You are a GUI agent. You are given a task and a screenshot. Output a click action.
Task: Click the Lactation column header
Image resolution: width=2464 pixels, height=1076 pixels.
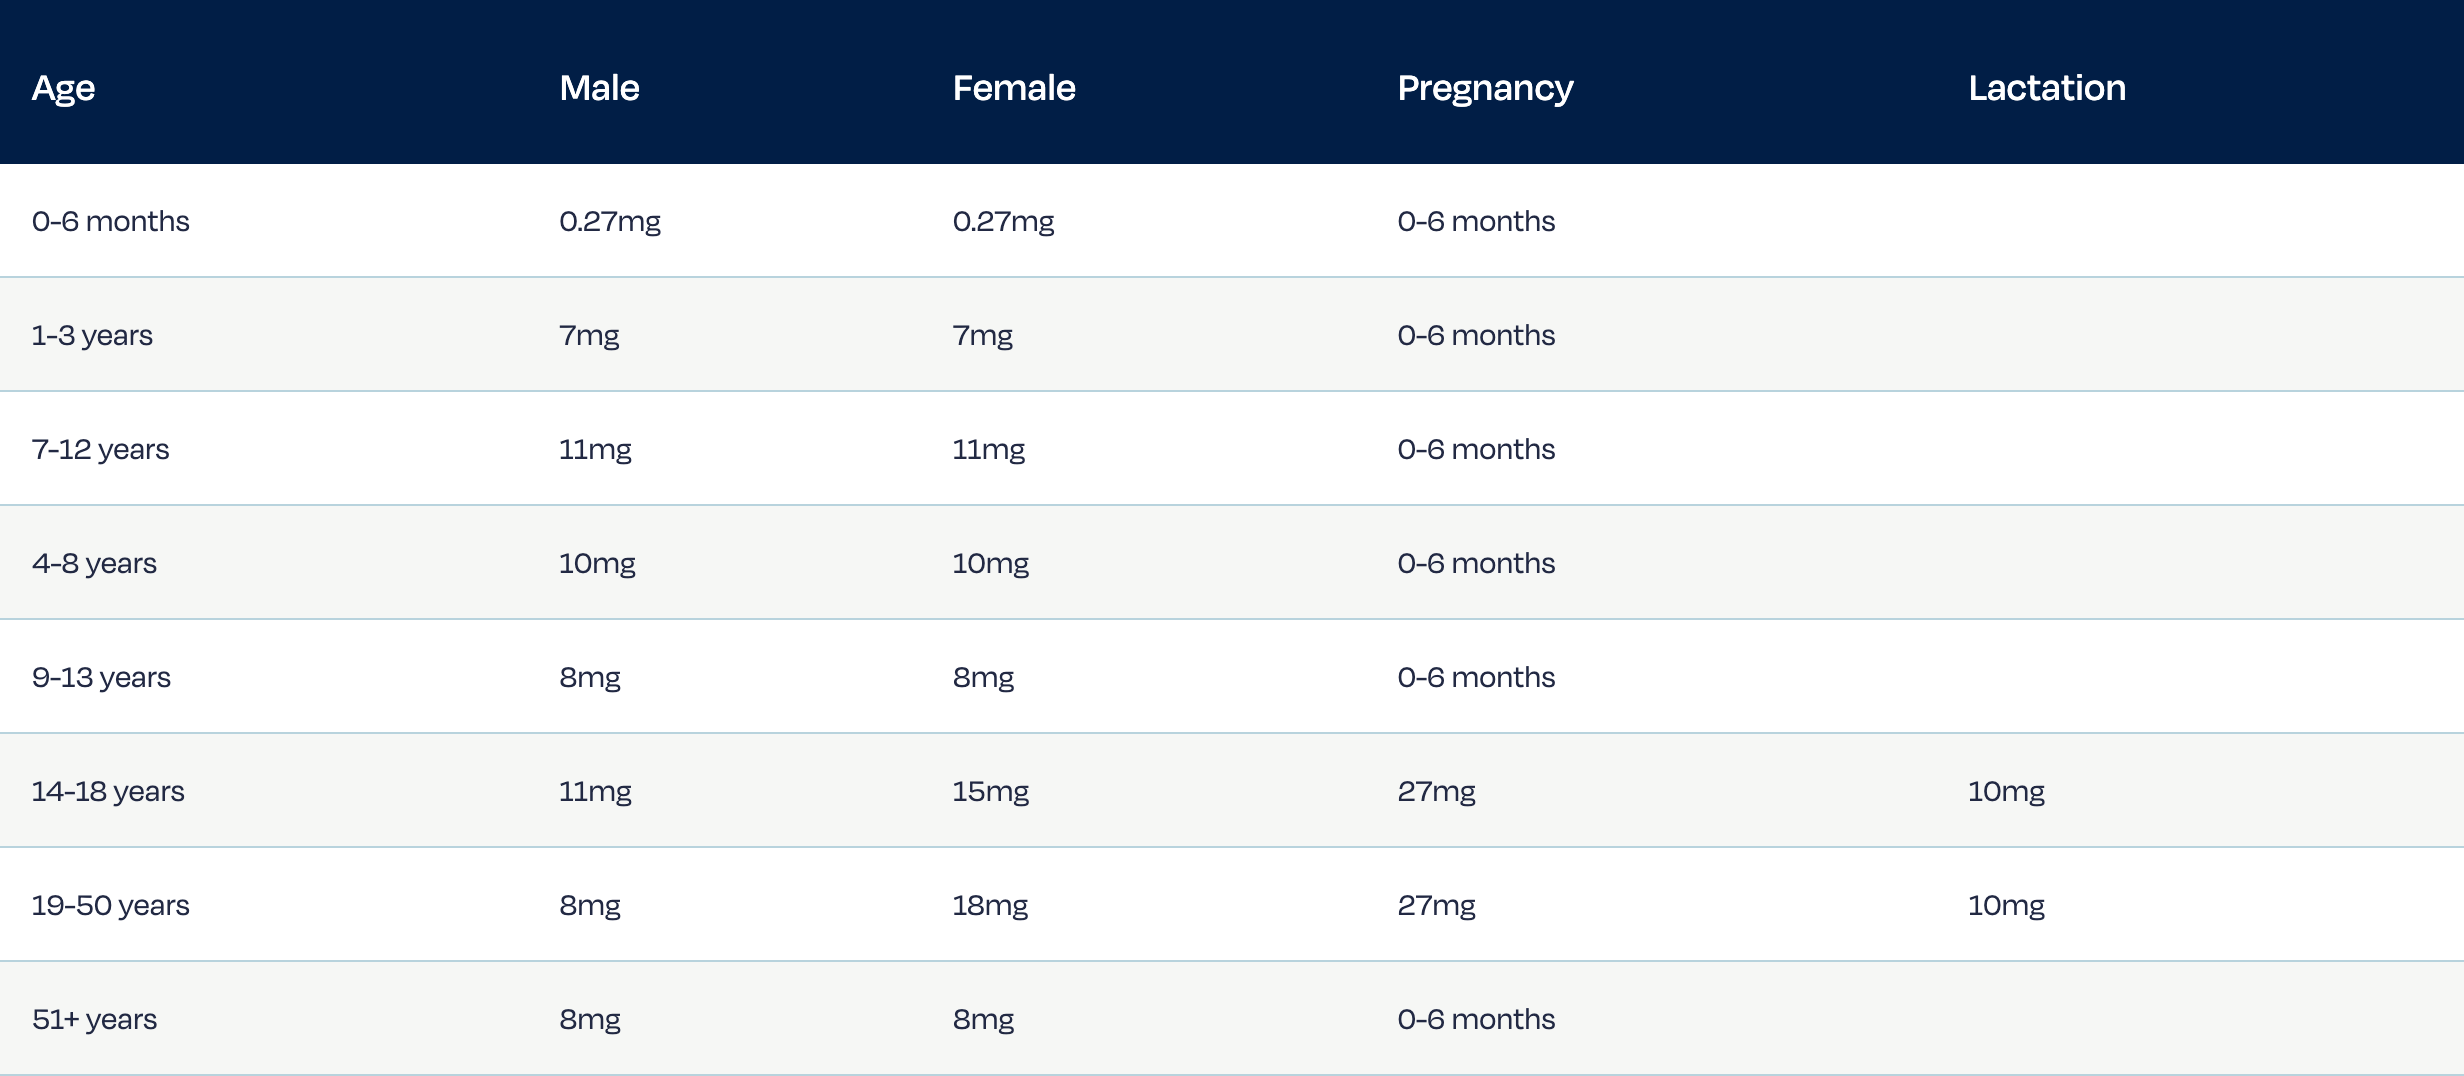pos(2046,88)
